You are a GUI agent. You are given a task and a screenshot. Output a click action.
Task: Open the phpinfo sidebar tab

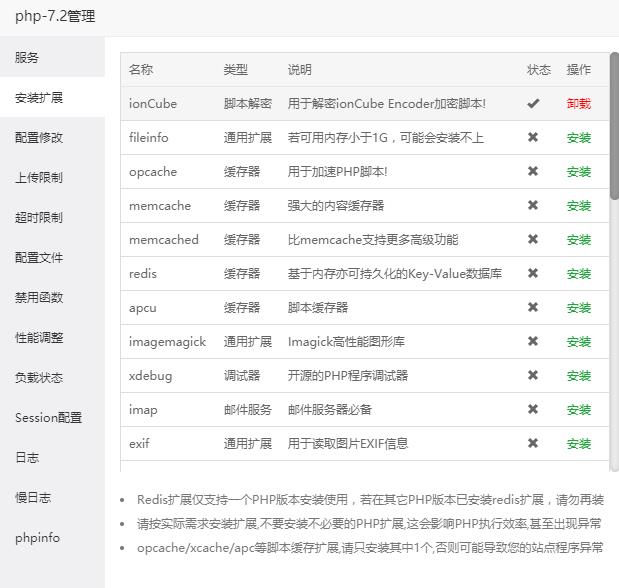coord(52,538)
